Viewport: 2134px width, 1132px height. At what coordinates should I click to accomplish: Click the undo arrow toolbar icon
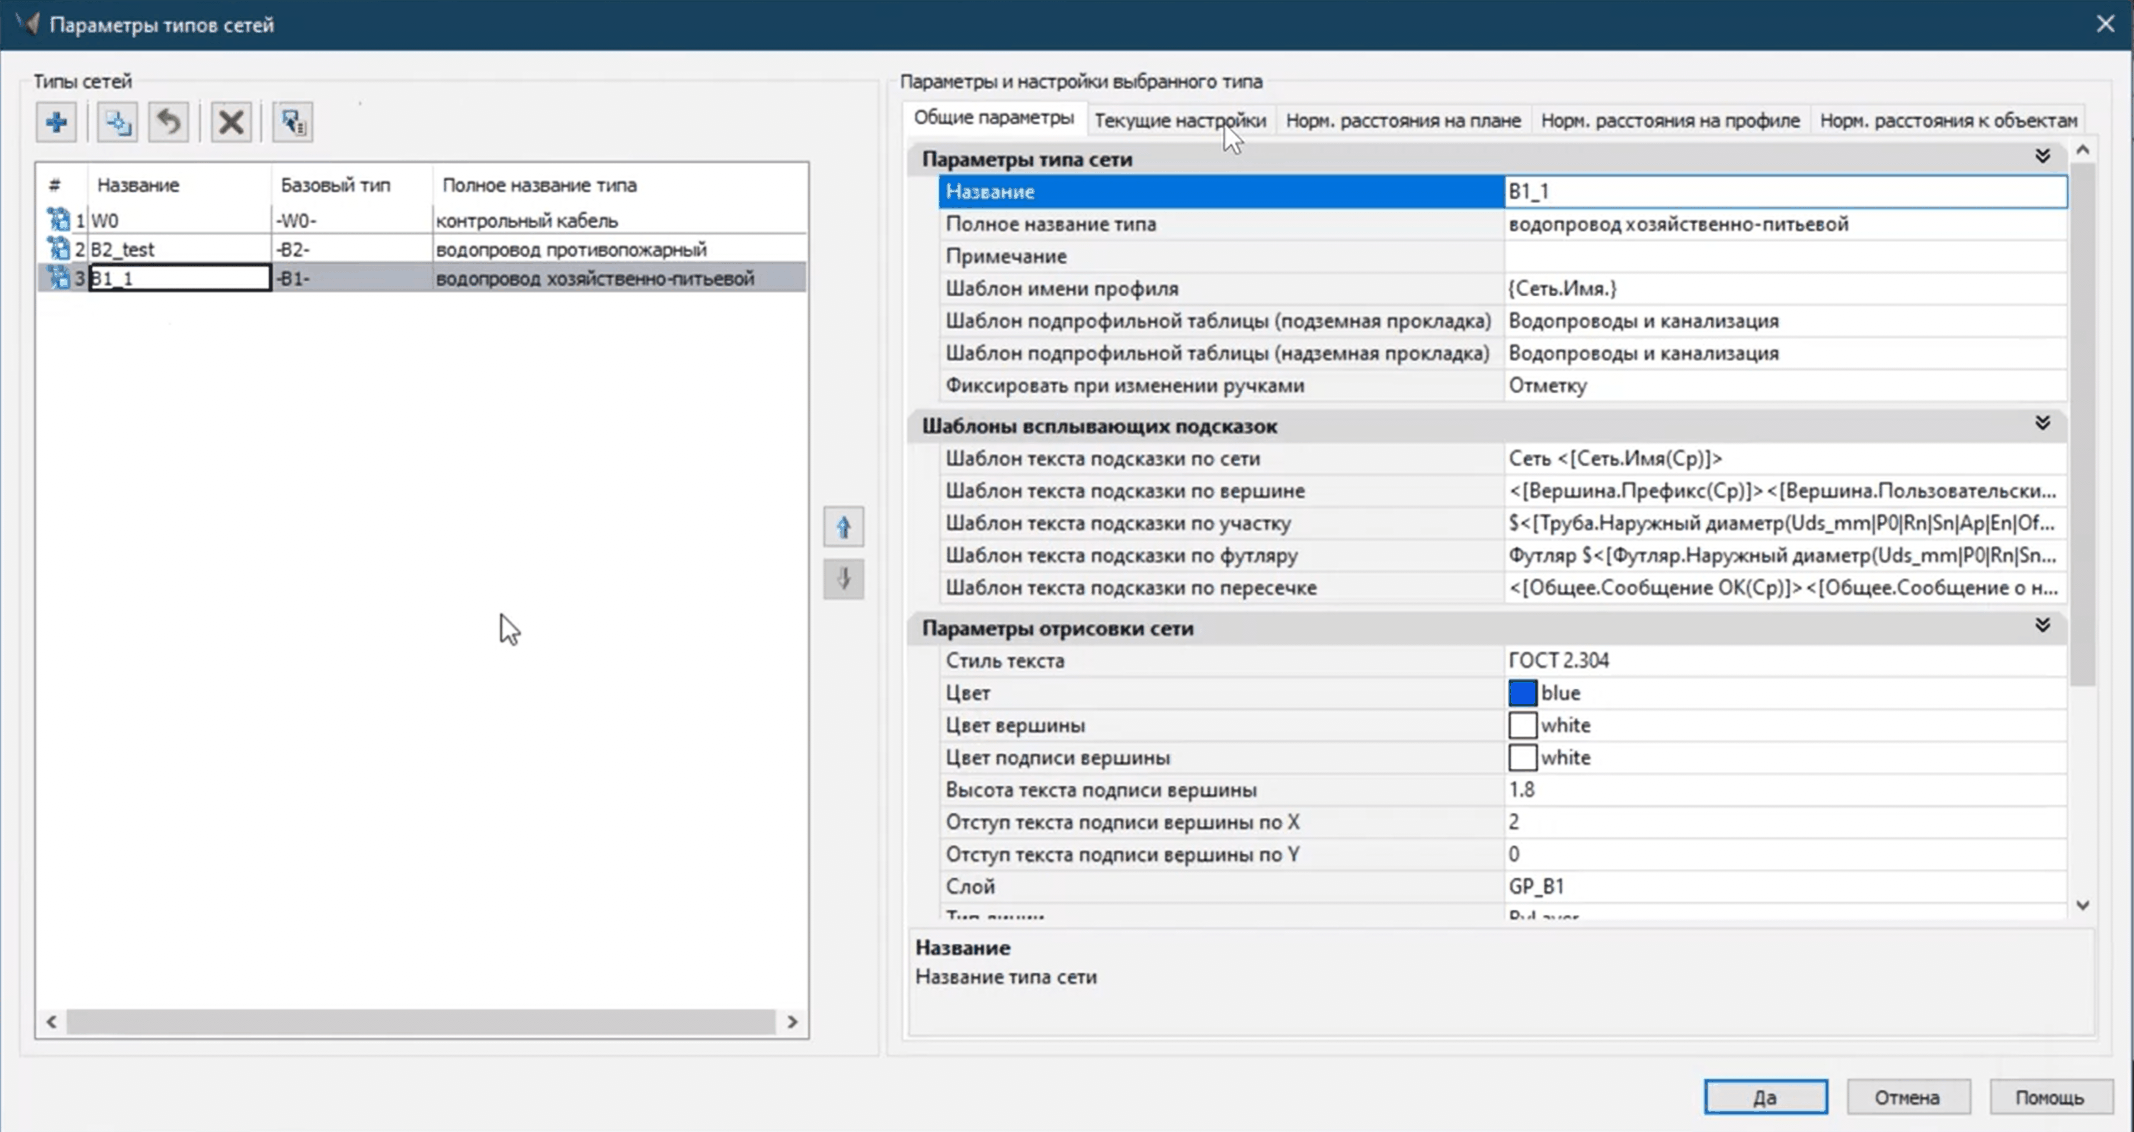pos(169,122)
